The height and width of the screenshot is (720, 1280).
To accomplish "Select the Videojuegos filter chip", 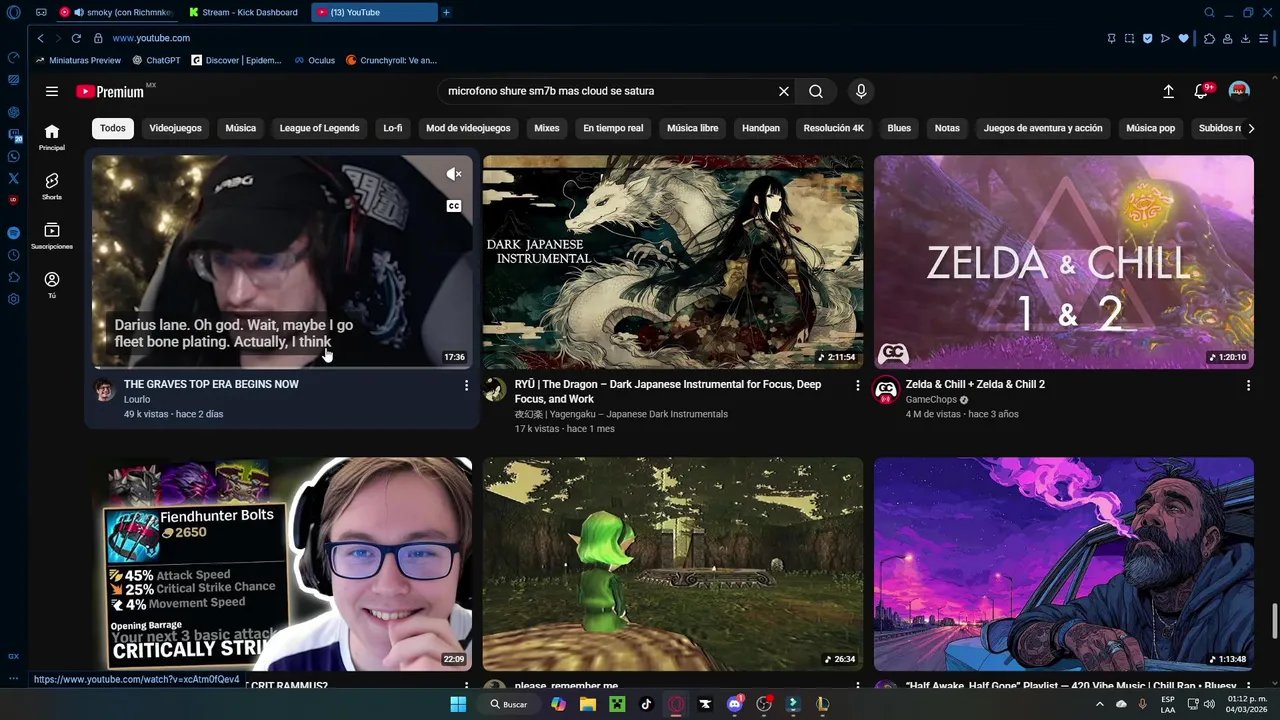I will 175,128.
